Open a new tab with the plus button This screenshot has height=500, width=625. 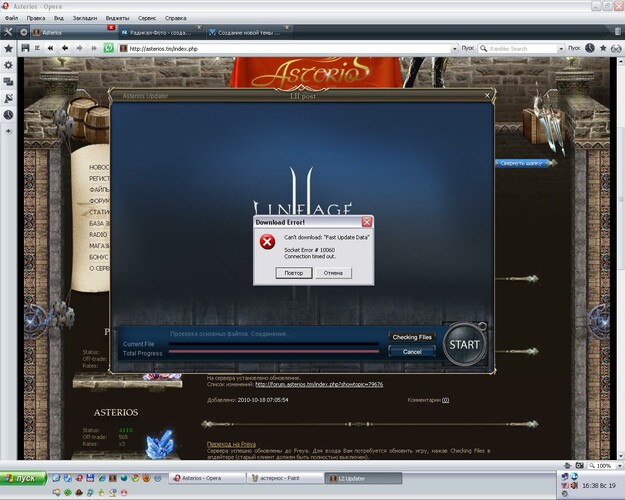coord(24,32)
